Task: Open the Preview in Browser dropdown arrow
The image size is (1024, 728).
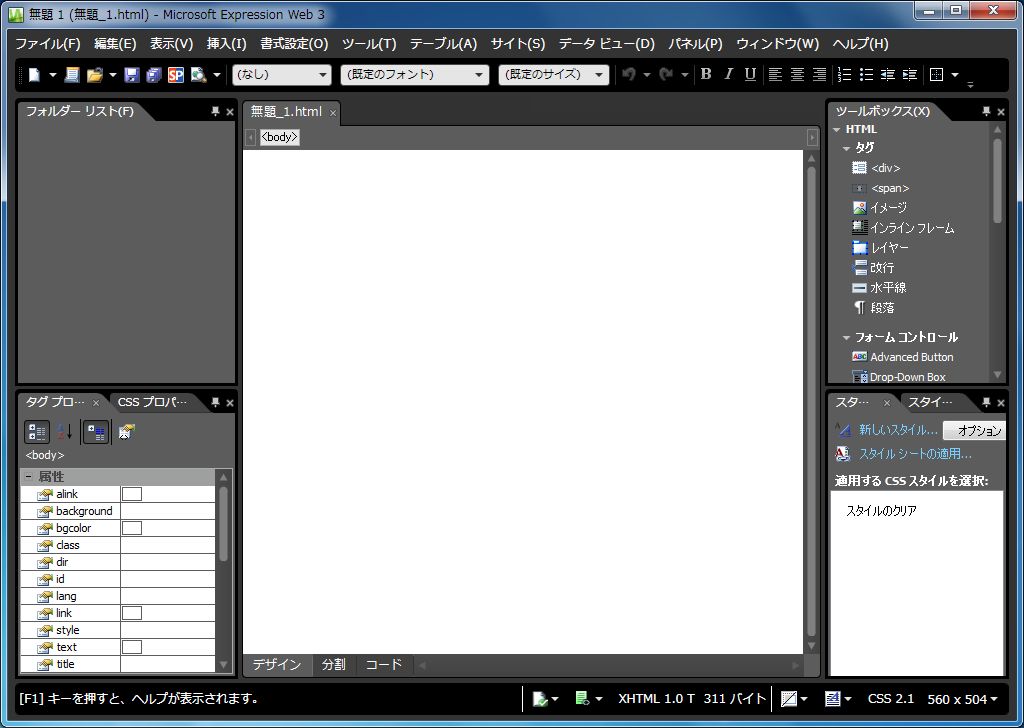Action: point(216,74)
